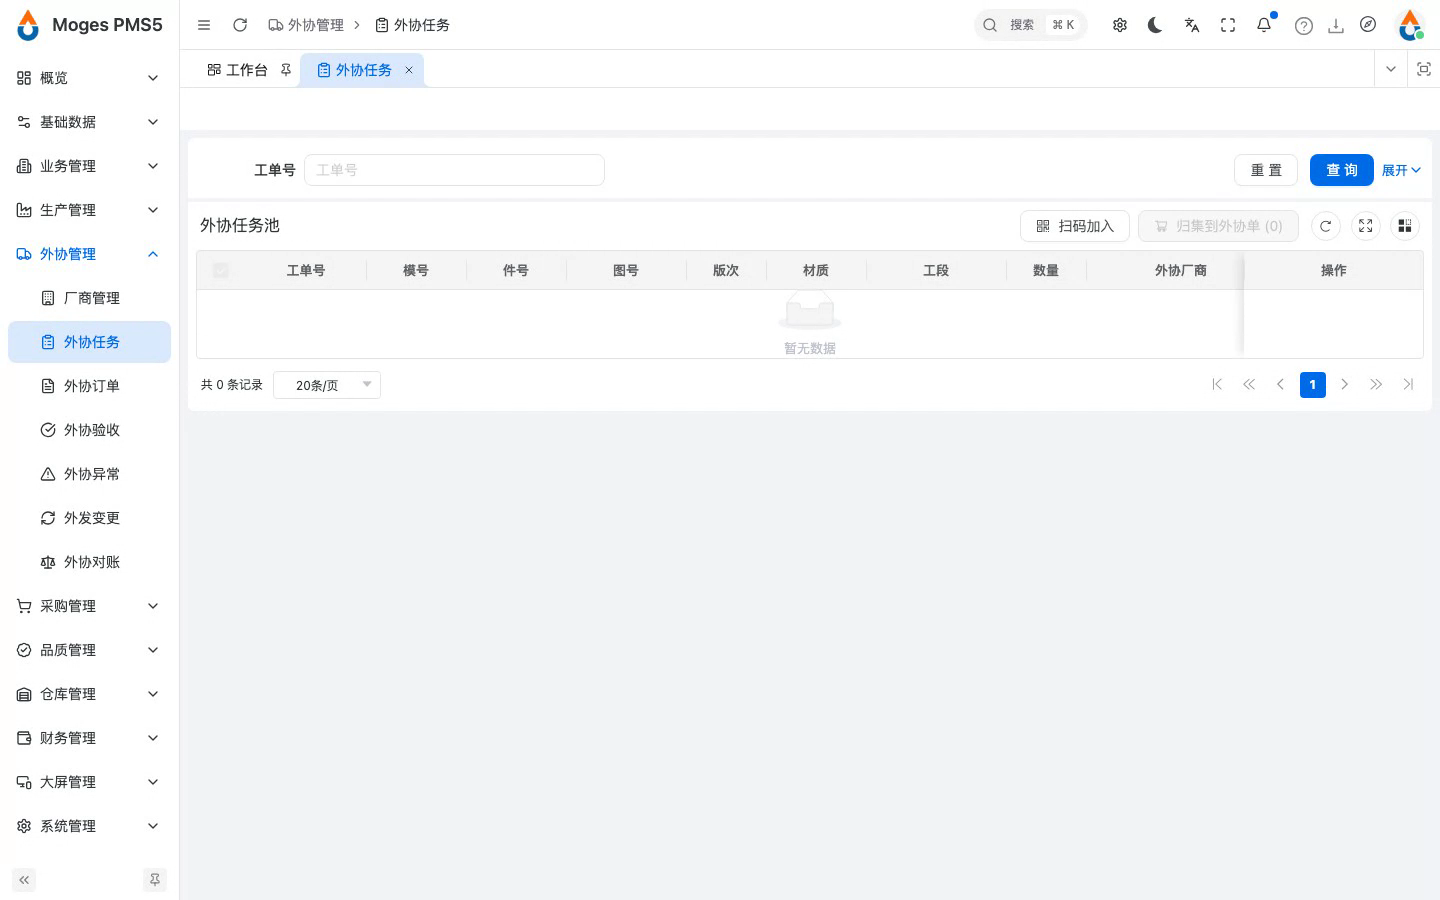Click 展开 to expand the search filters
The image size is (1440, 900).
click(x=1401, y=170)
